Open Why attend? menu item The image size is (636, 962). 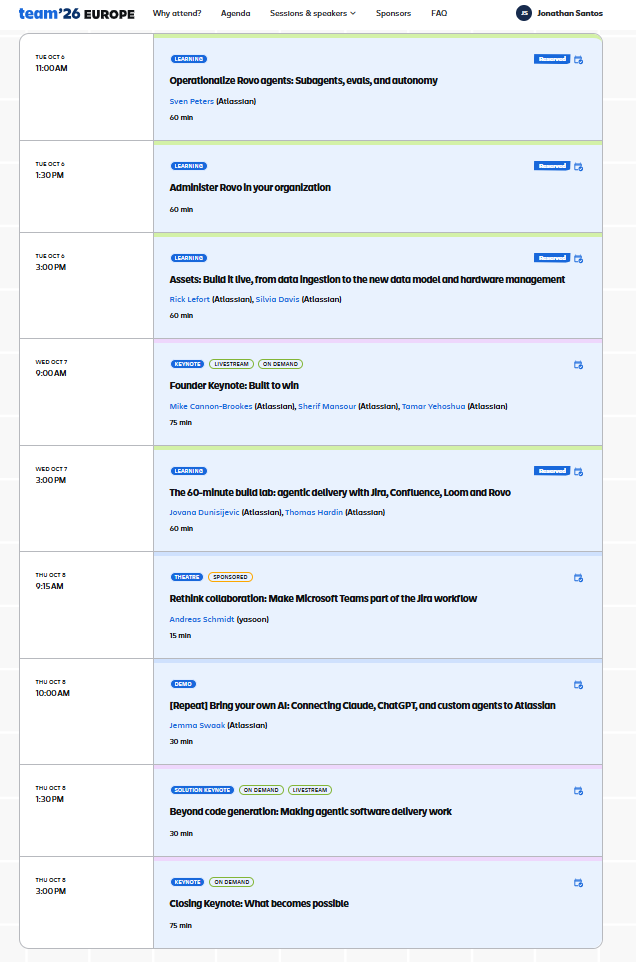pos(177,13)
